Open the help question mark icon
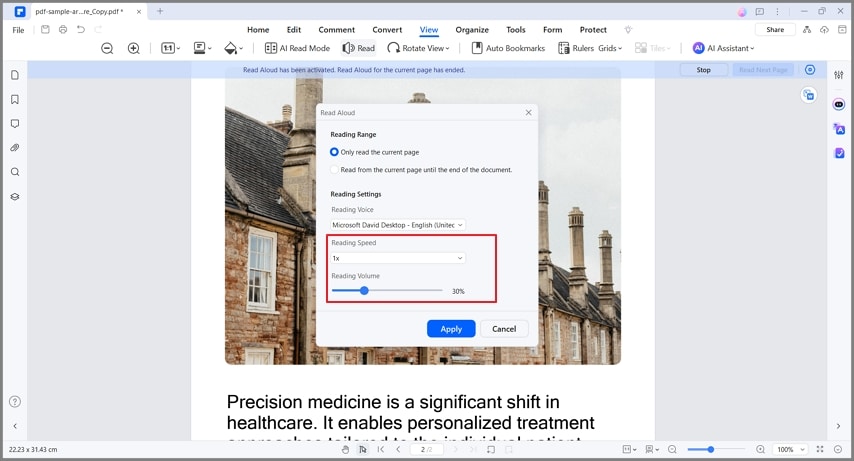This screenshot has height=461, width=854. pos(15,402)
